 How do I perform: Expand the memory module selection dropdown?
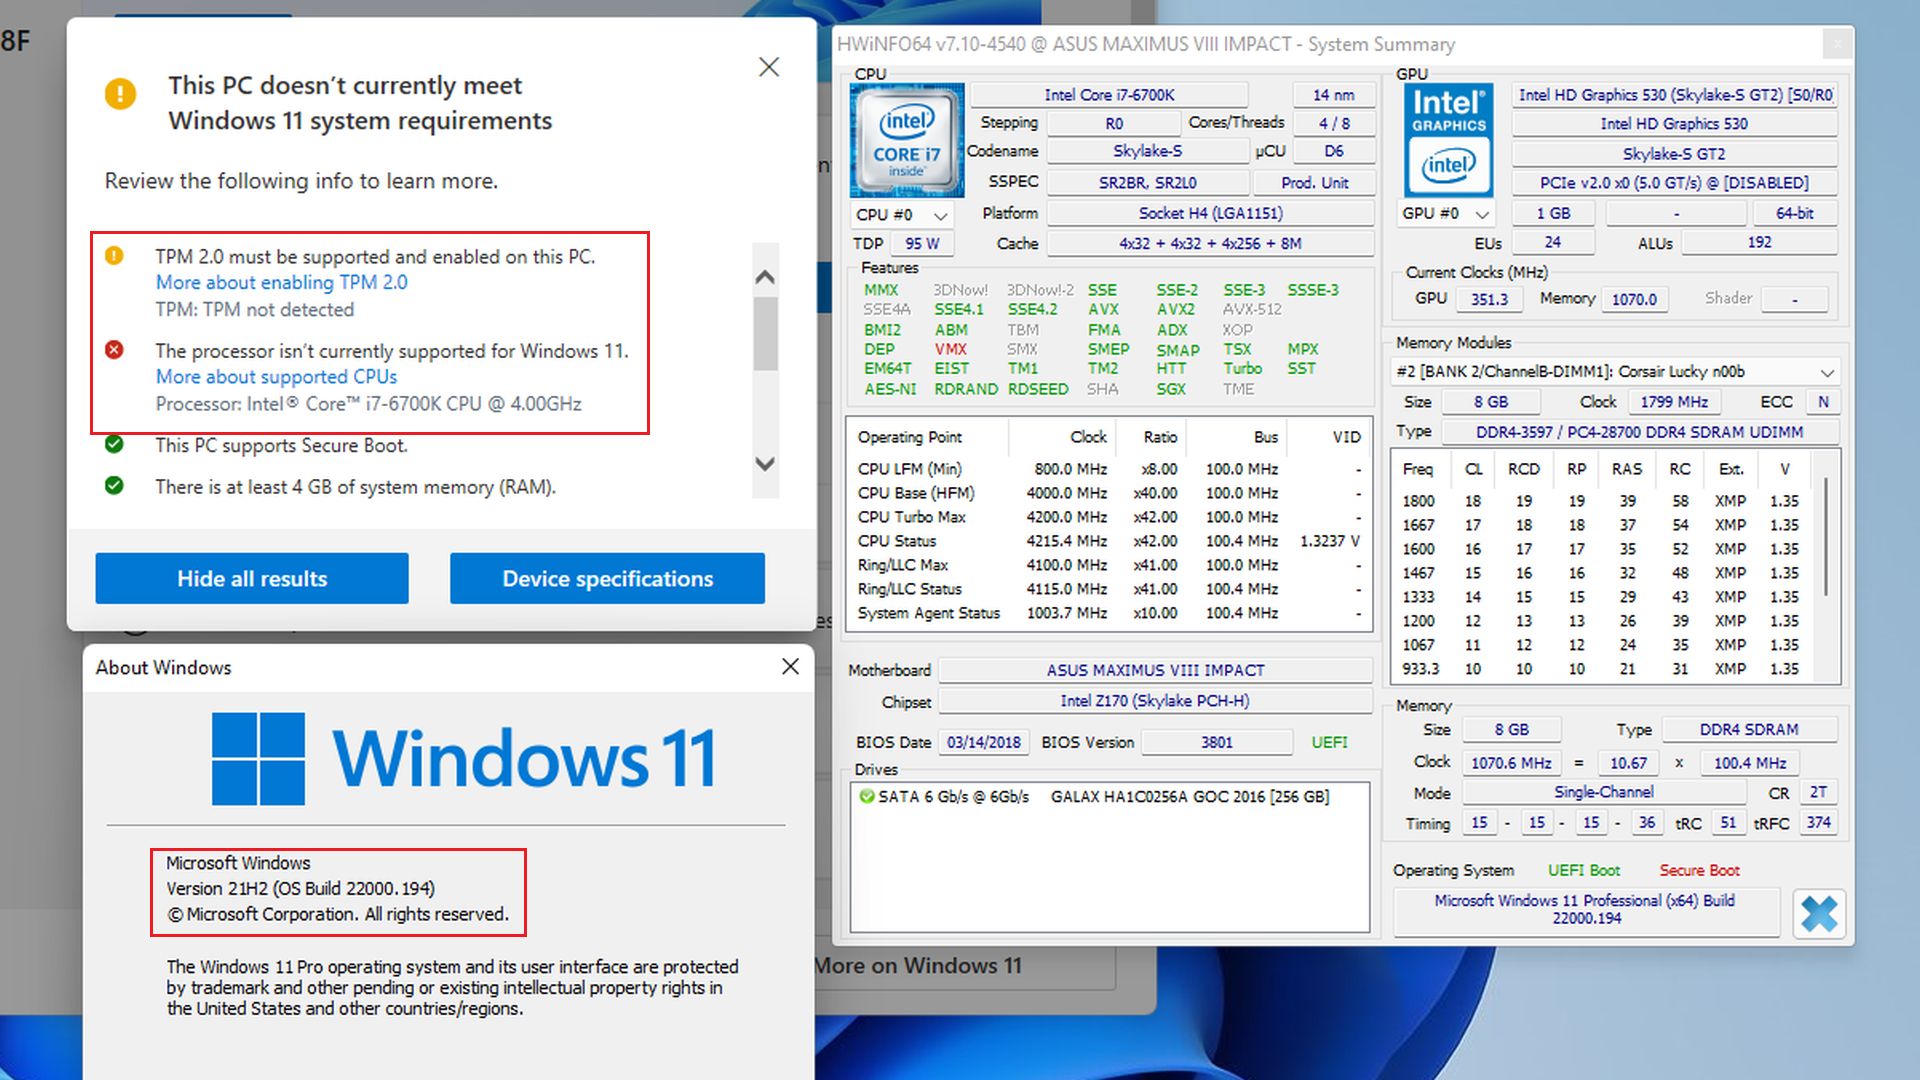[x=1826, y=372]
